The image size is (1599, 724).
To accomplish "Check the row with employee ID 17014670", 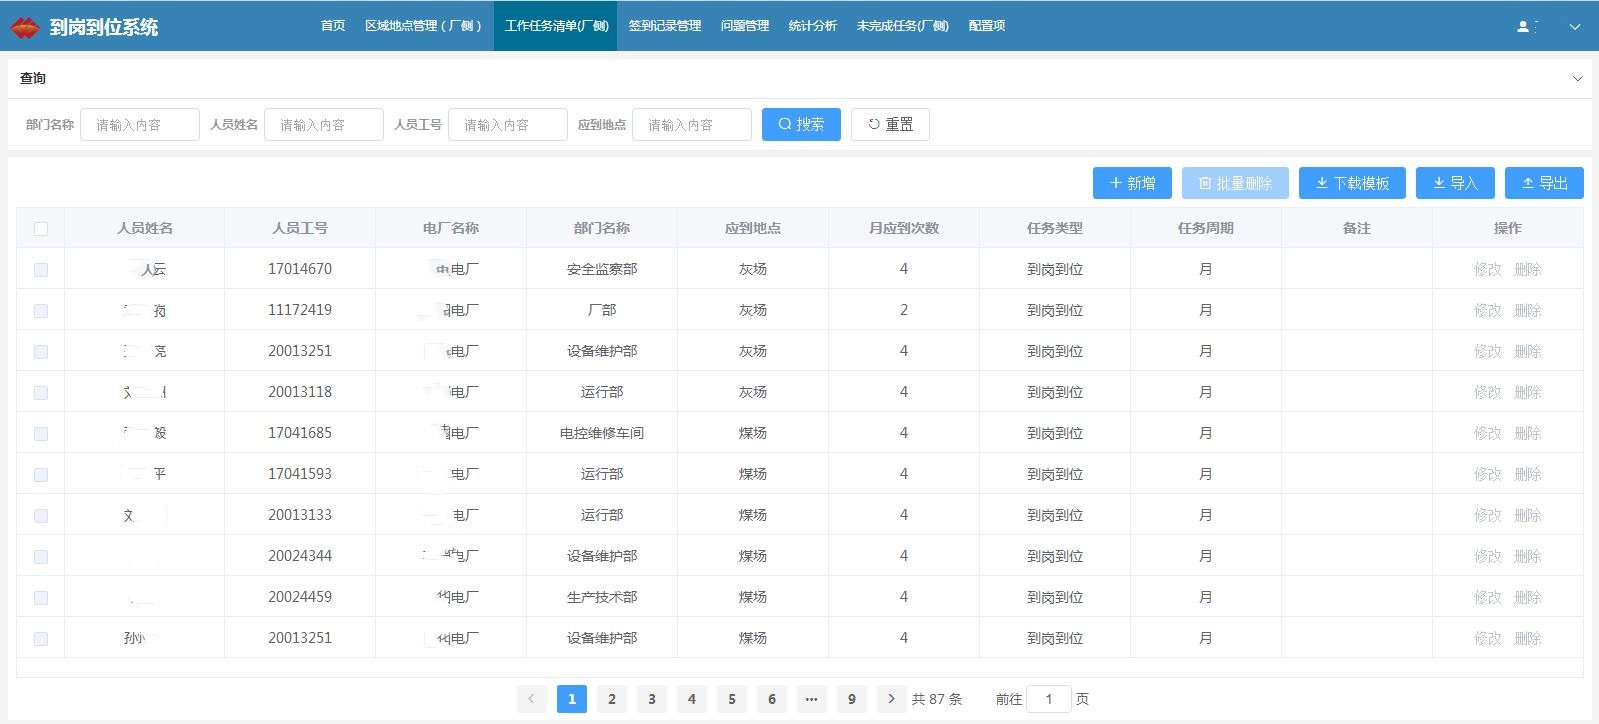I will 41,270.
